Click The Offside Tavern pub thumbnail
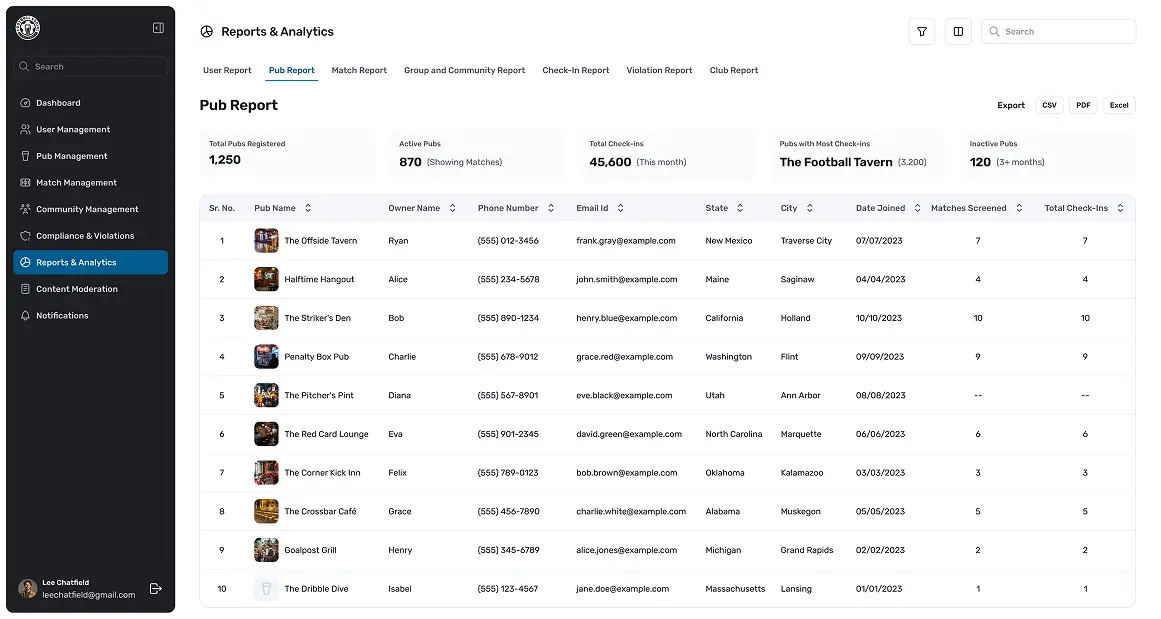 (266, 241)
